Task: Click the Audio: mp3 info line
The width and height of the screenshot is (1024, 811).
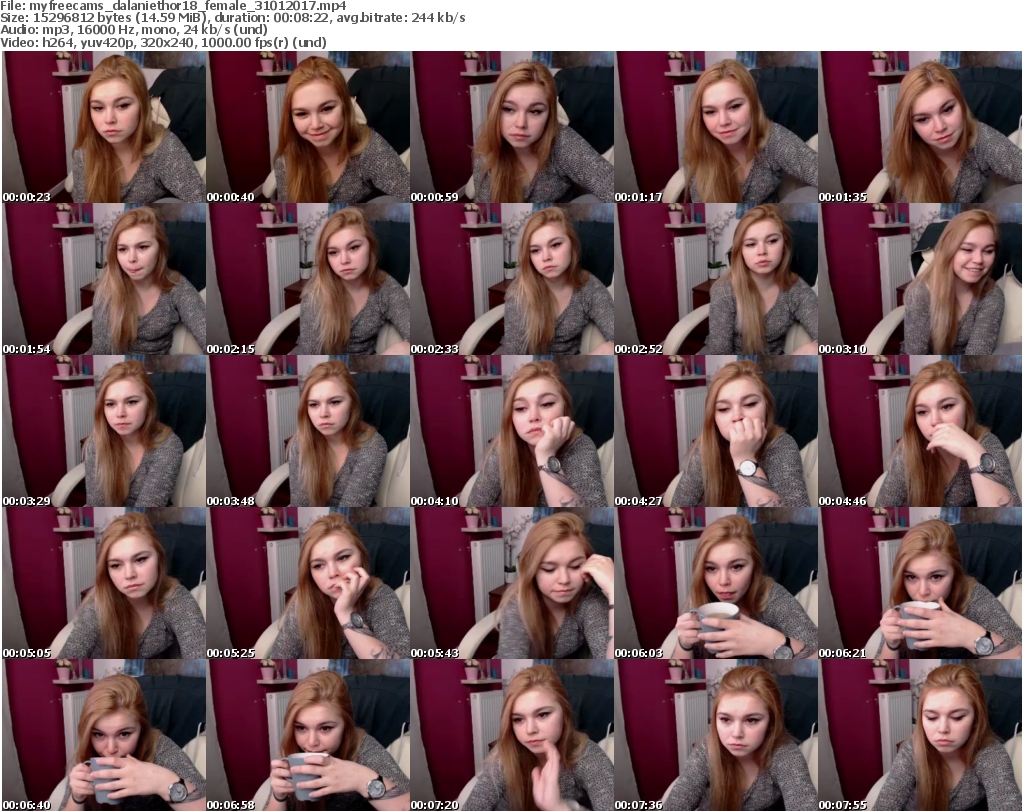Action: click(x=134, y=30)
